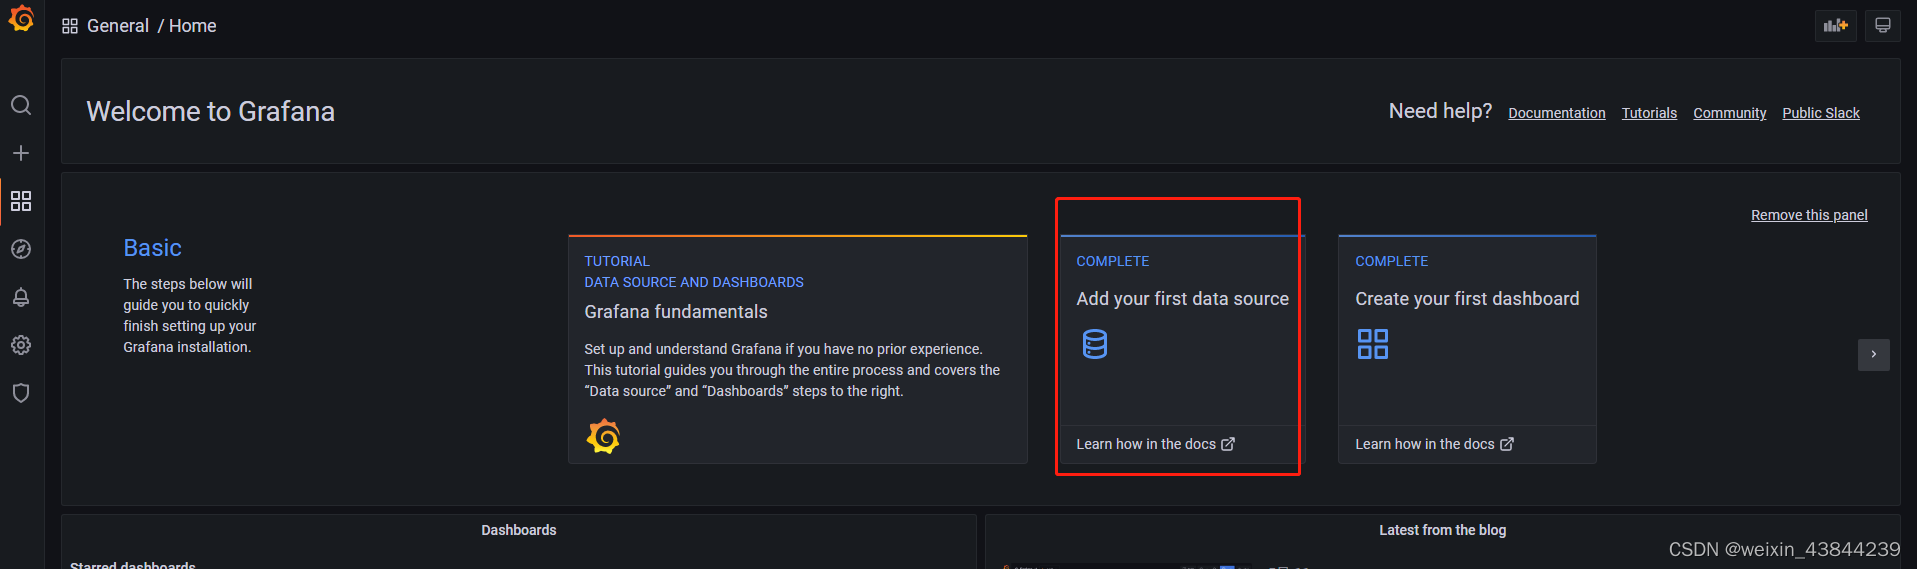1917x569 pixels.
Task: Open the Grafana fundamentals tutorial card
Action: click(797, 350)
